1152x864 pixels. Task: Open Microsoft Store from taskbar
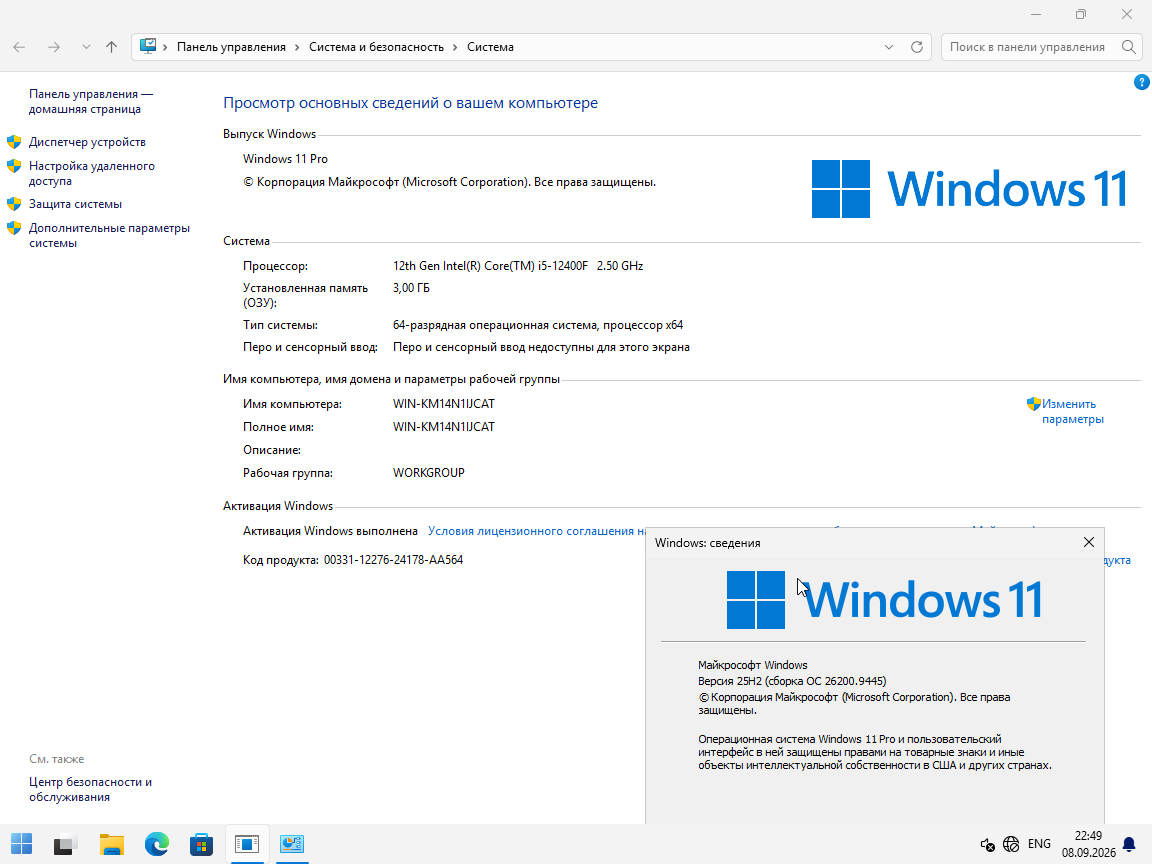click(201, 844)
